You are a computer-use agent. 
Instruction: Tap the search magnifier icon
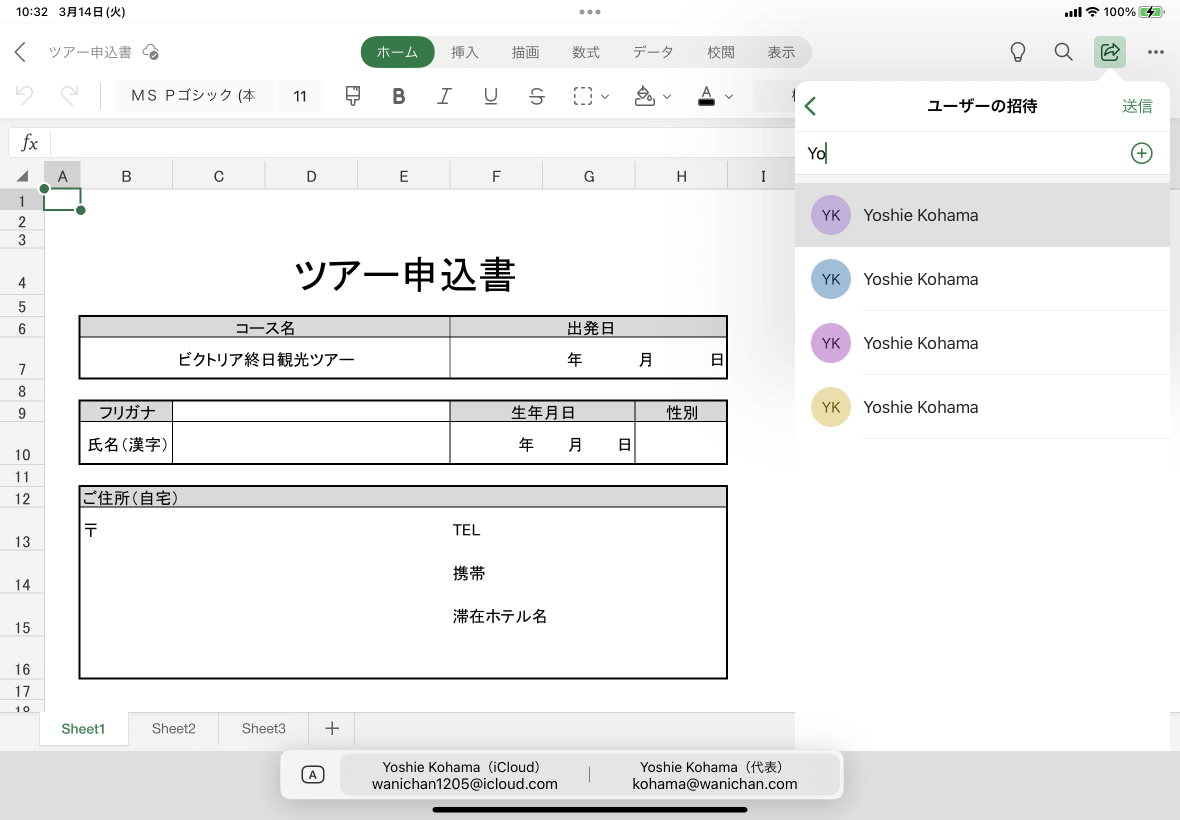point(1064,52)
